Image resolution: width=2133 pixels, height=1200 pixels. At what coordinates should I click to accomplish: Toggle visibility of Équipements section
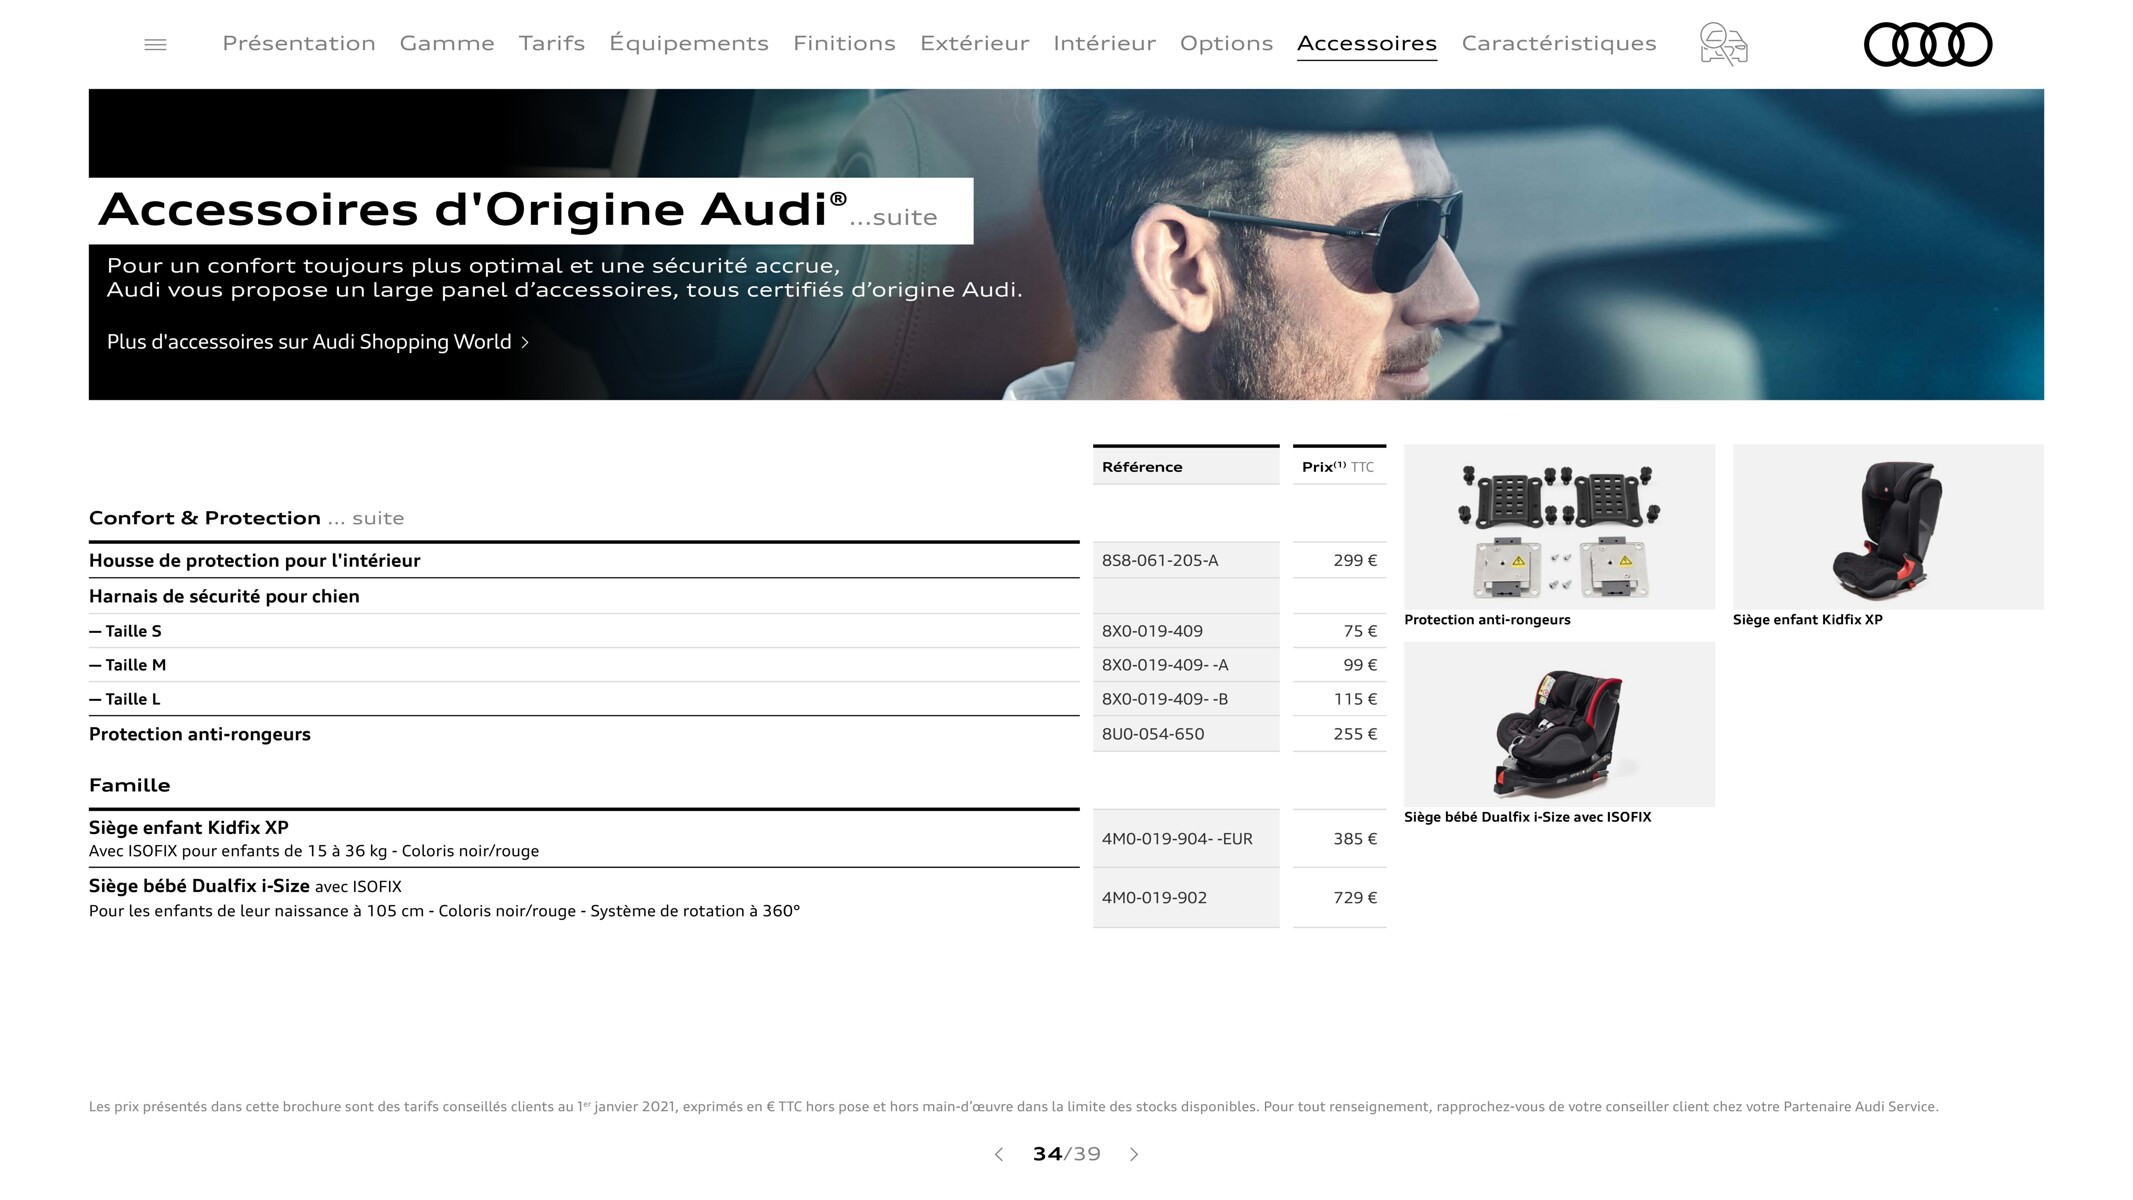[x=687, y=41]
